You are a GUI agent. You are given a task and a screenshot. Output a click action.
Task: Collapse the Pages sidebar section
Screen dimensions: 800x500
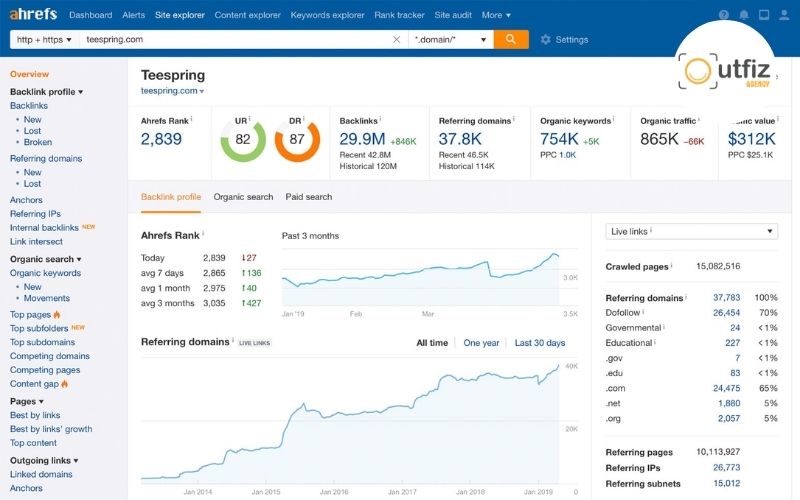pos(27,402)
